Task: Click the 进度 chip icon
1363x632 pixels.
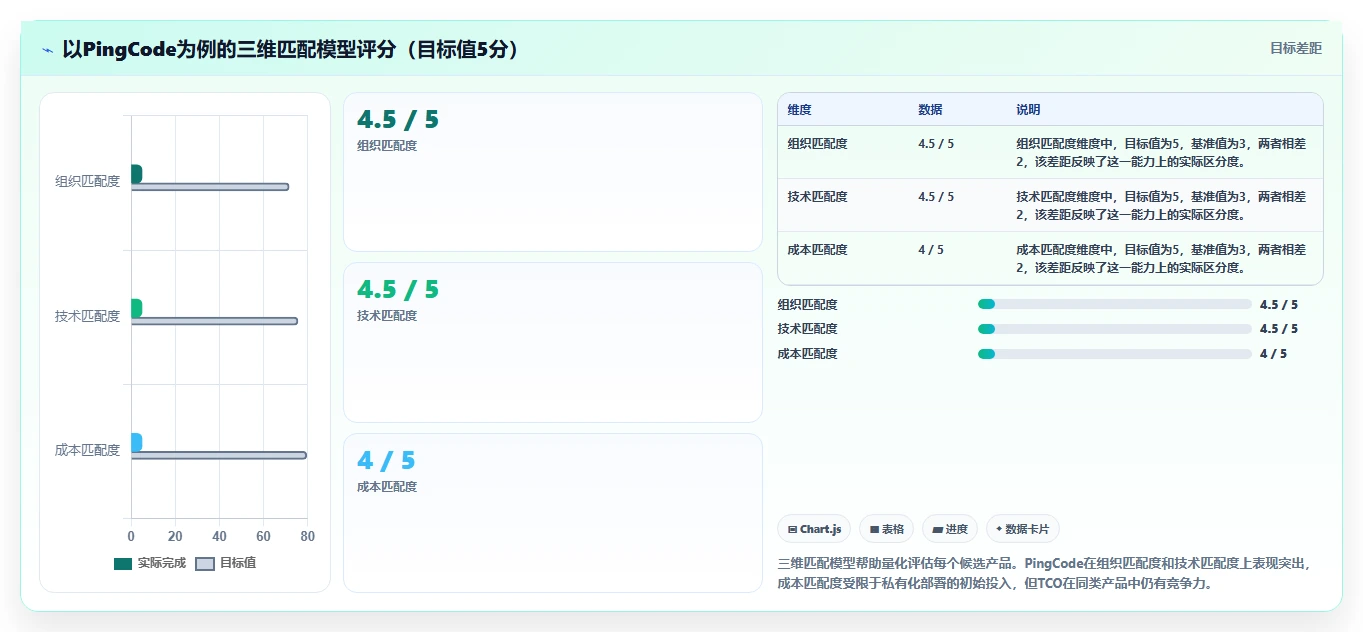Action: [938, 529]
